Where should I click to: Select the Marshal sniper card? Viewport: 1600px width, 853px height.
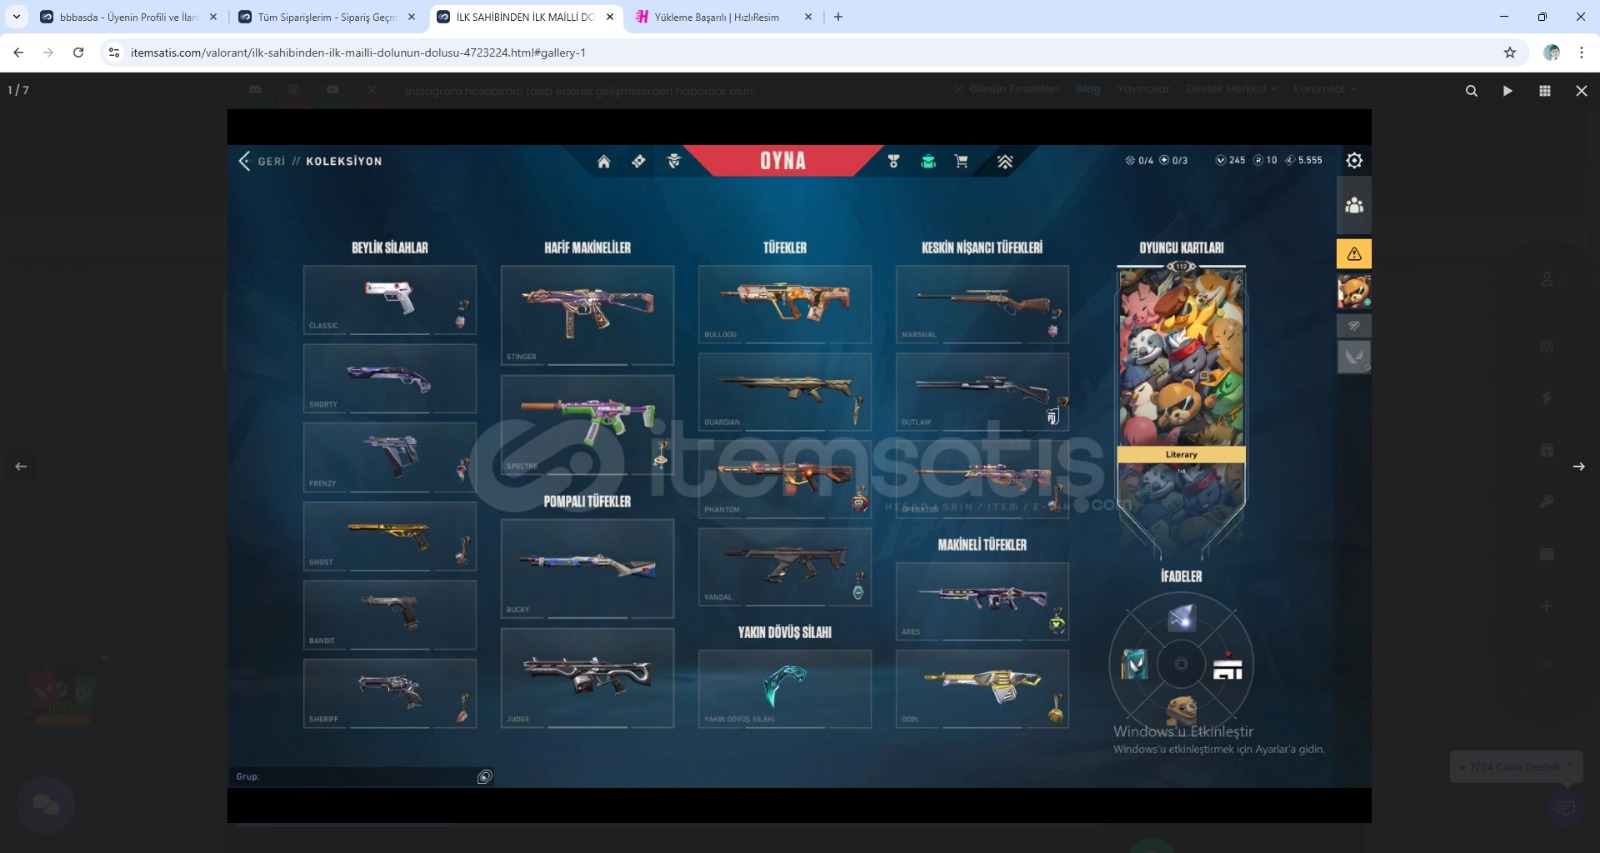coord(983,304)
